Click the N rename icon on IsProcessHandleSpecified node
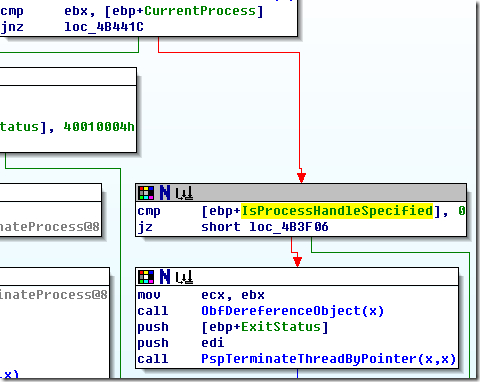480x382 pixels. click(165, 193)
